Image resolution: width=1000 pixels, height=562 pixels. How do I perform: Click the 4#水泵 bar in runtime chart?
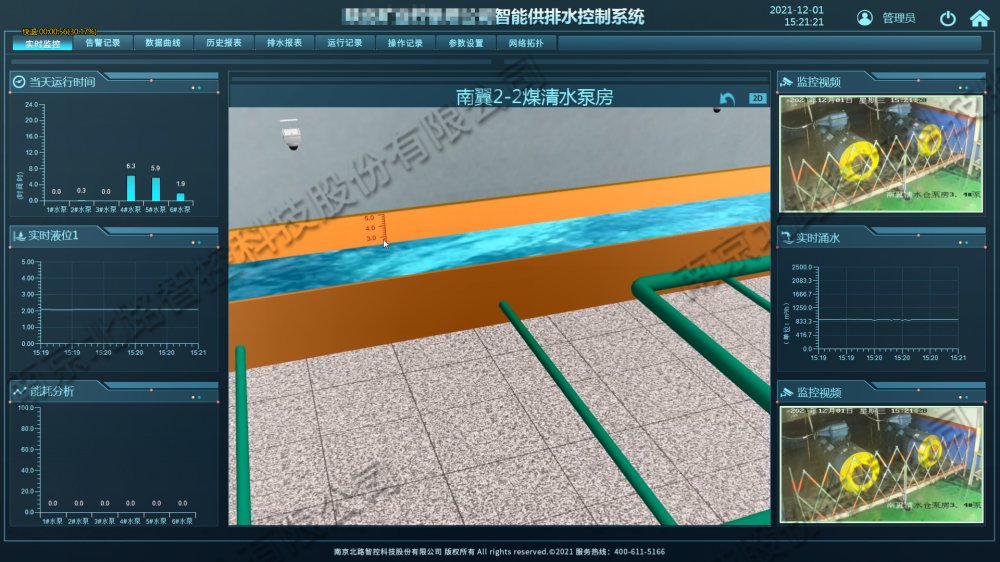pyautogui.click(x=131, y=188)
